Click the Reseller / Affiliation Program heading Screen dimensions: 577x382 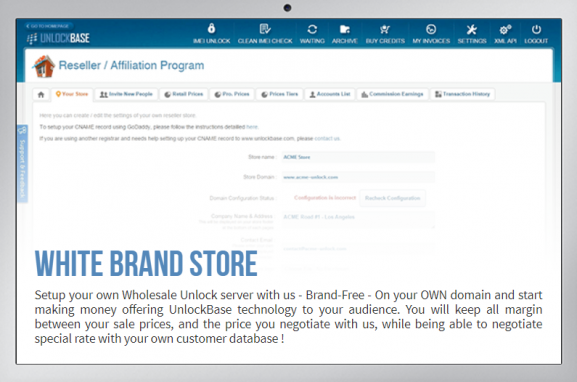click(x=131, y=66)
